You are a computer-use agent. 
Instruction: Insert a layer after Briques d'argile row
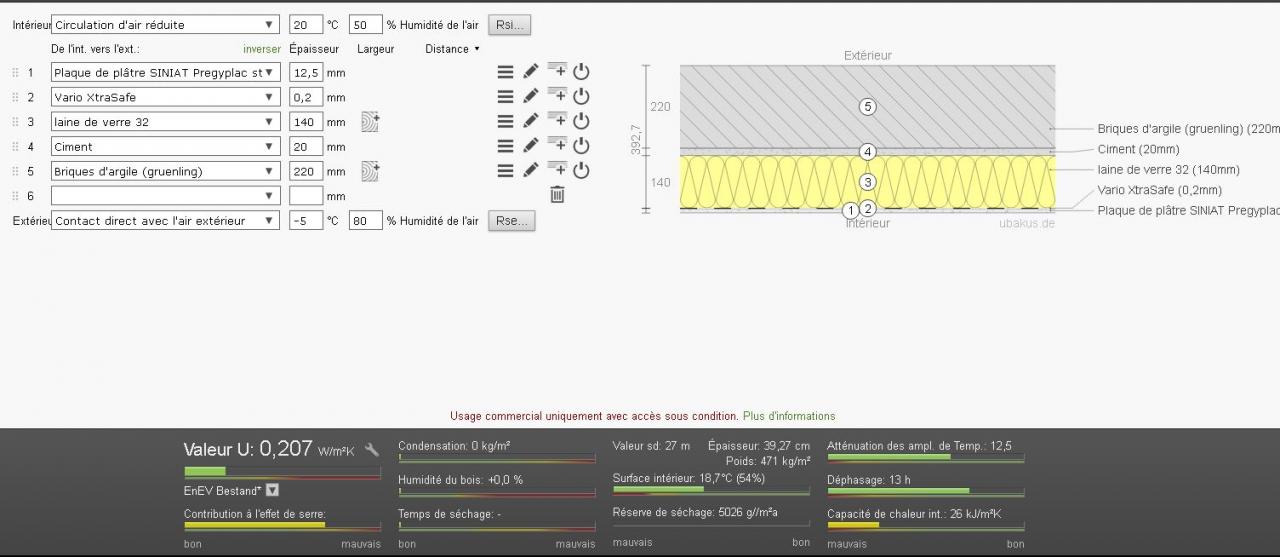point(557,170)
